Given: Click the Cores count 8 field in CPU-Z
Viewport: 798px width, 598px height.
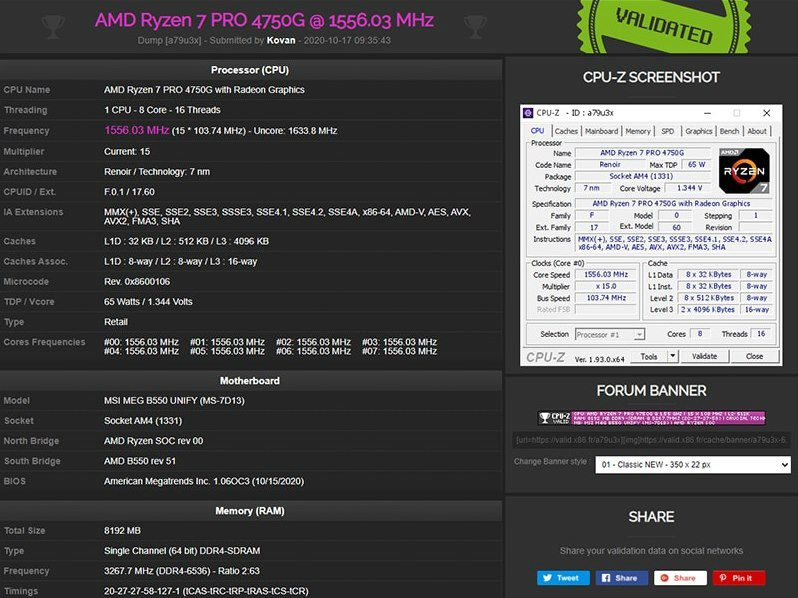Looking at the screenshot, I should click(700, 334).
